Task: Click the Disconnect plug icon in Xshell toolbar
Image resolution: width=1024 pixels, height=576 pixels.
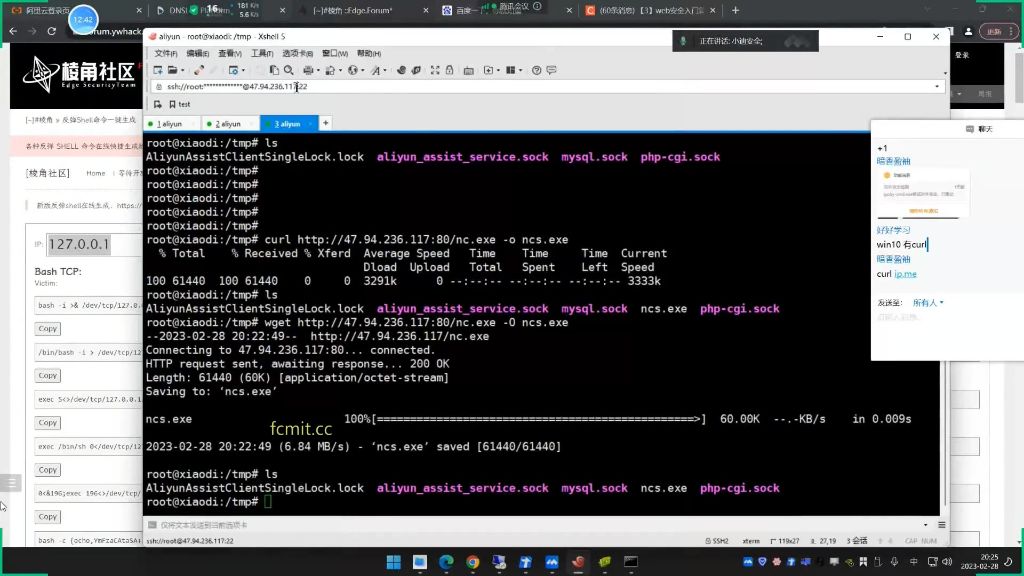Action: point(199,70)
